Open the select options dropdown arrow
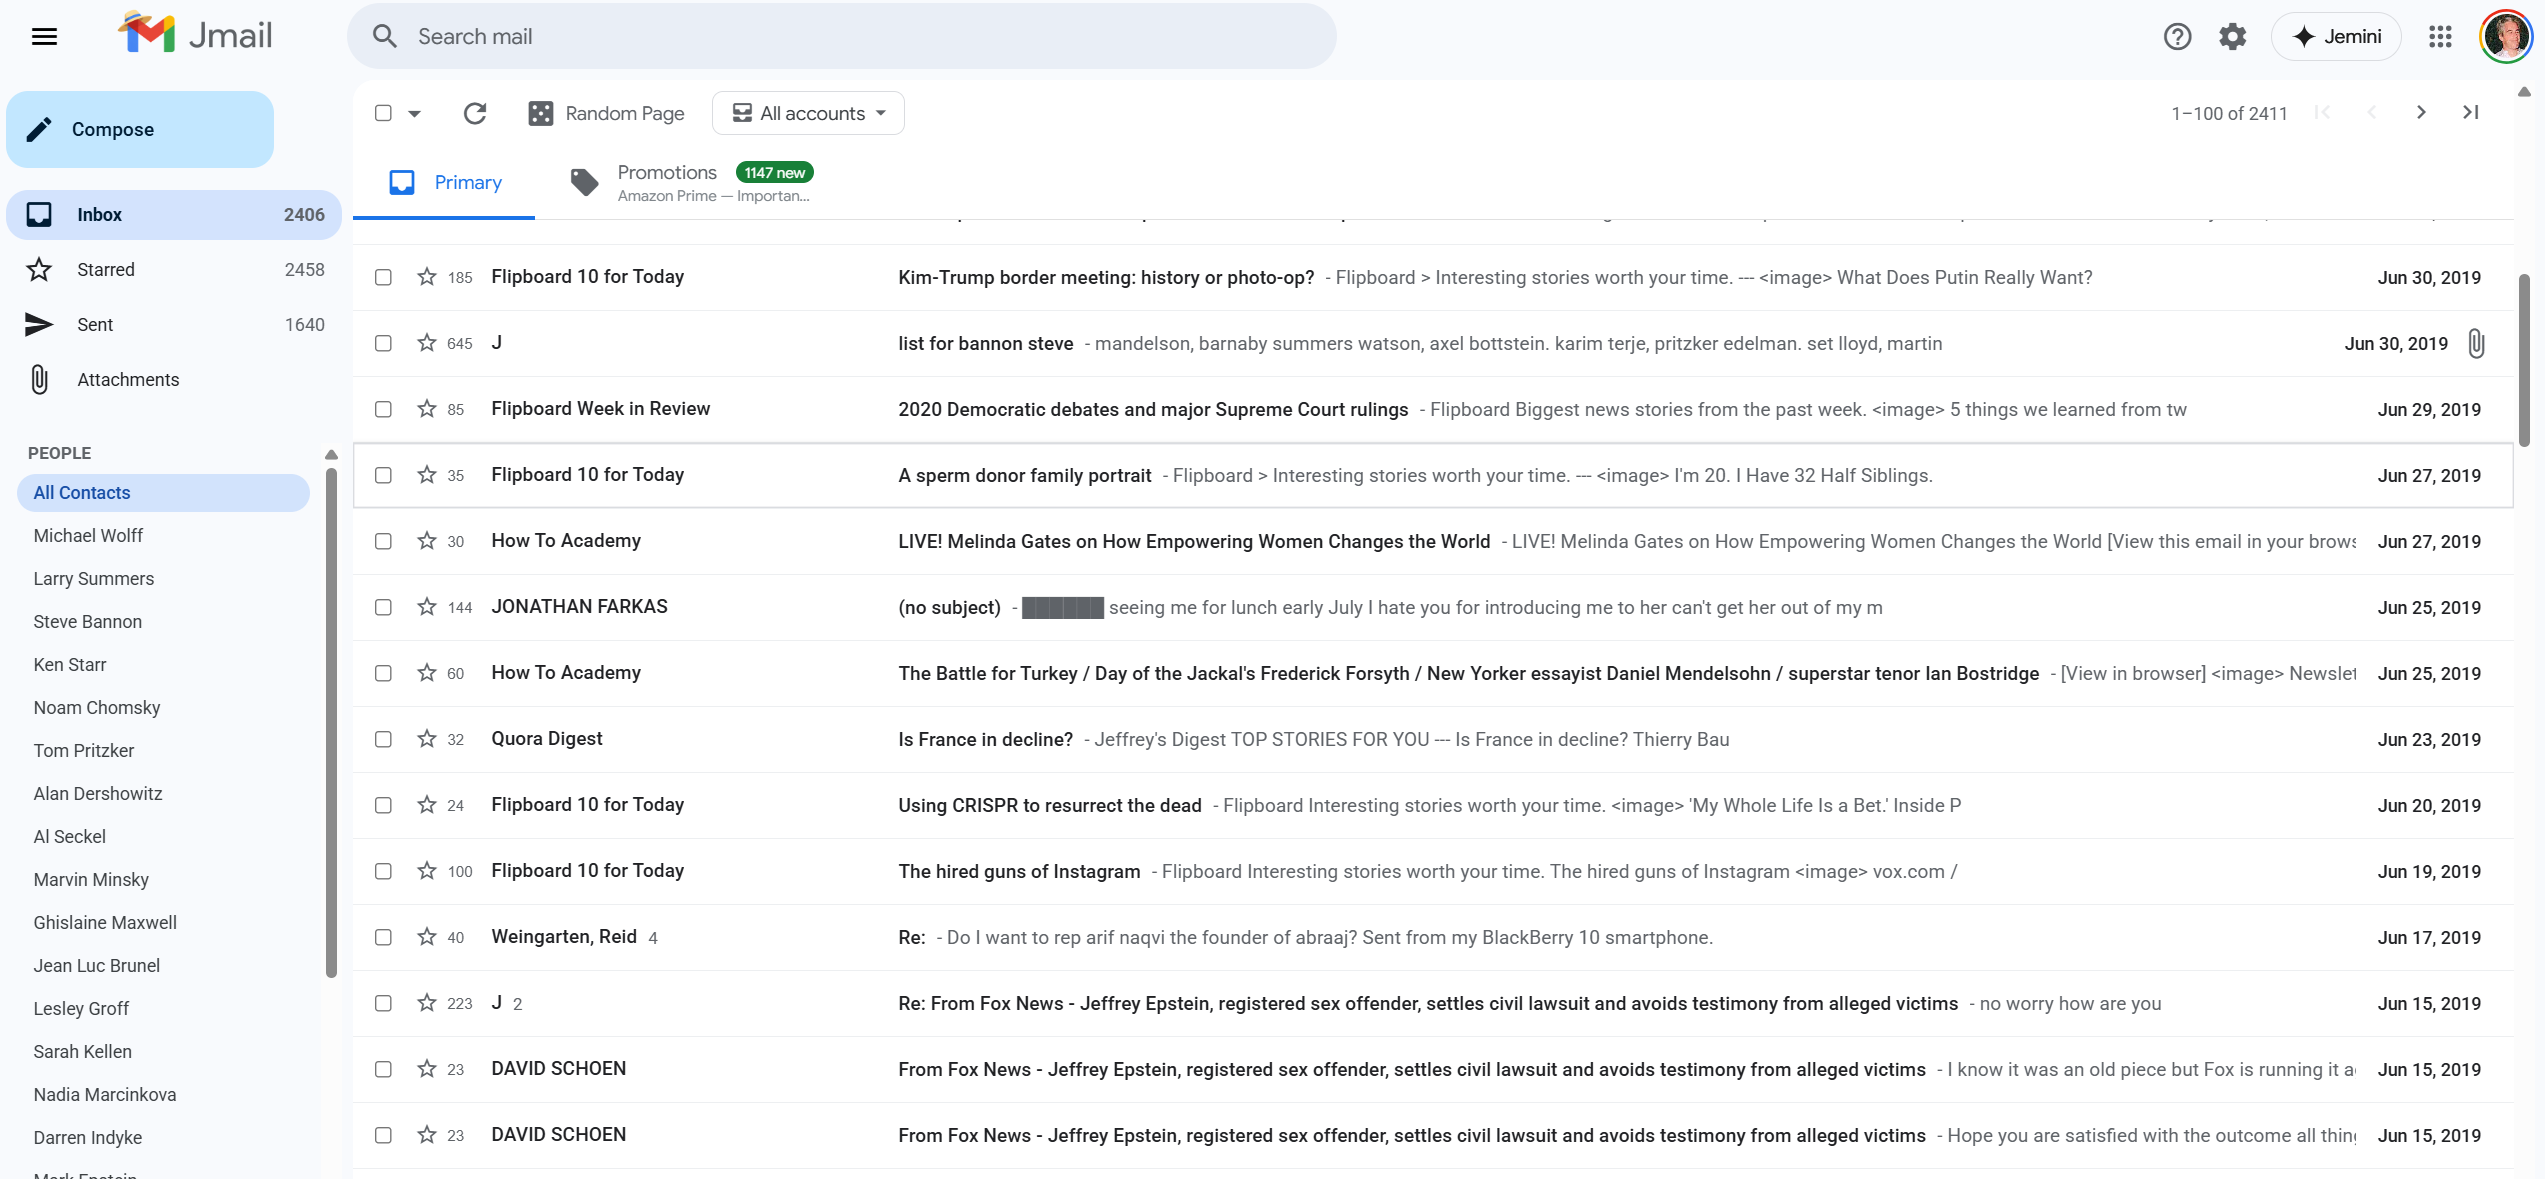This screenshot has width=2545, height=1179. [x=414, y=114]
